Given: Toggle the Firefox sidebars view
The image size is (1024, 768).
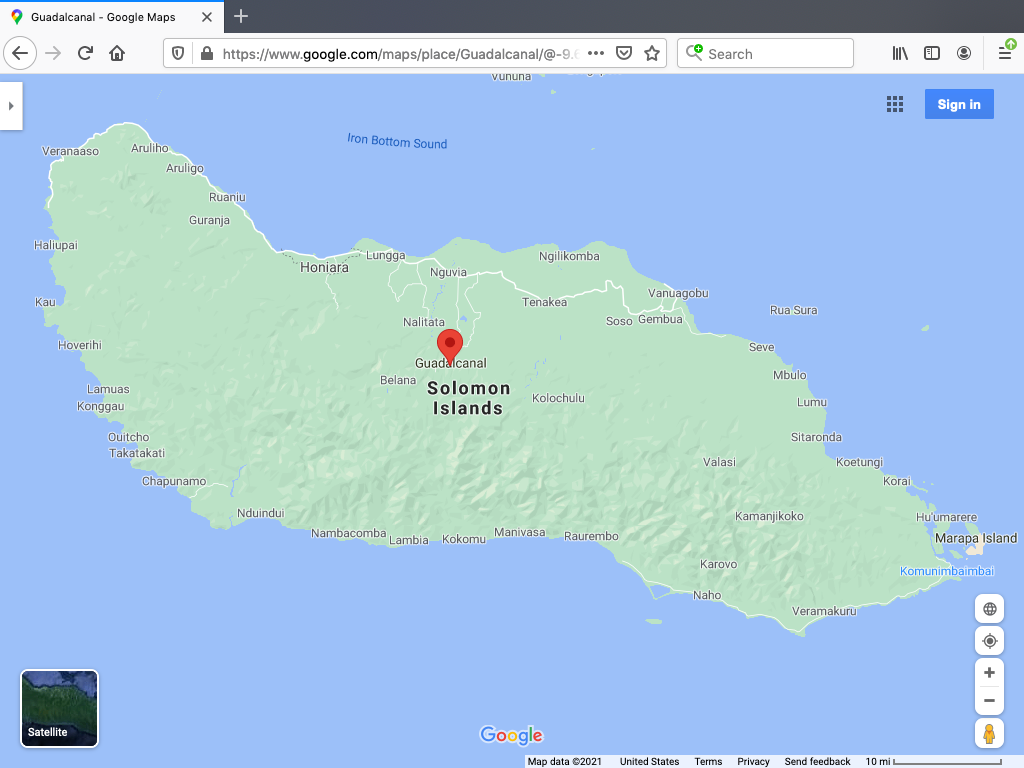Looking at the screenshot, I should click(932, 53).
